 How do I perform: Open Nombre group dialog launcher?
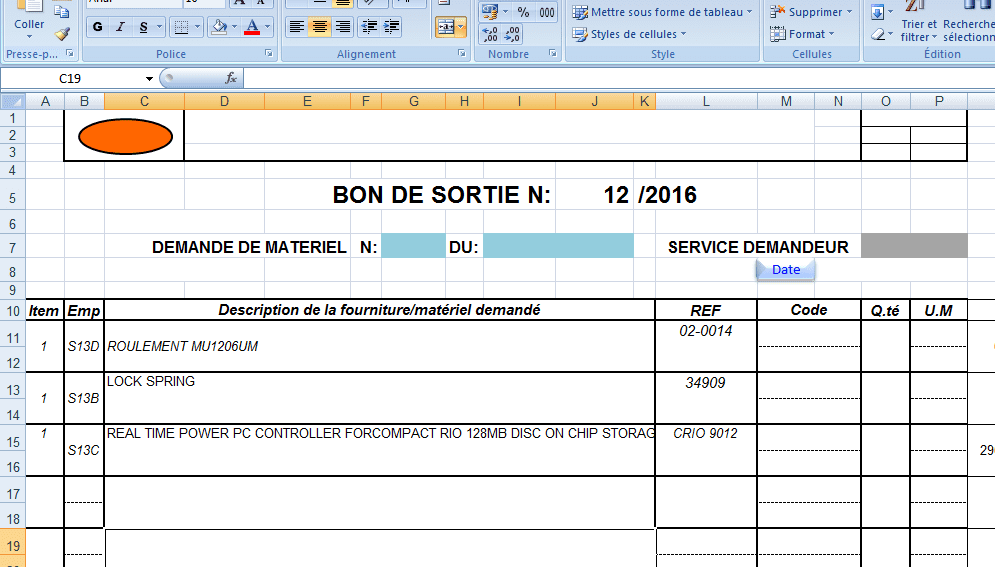tap(553, 54)
